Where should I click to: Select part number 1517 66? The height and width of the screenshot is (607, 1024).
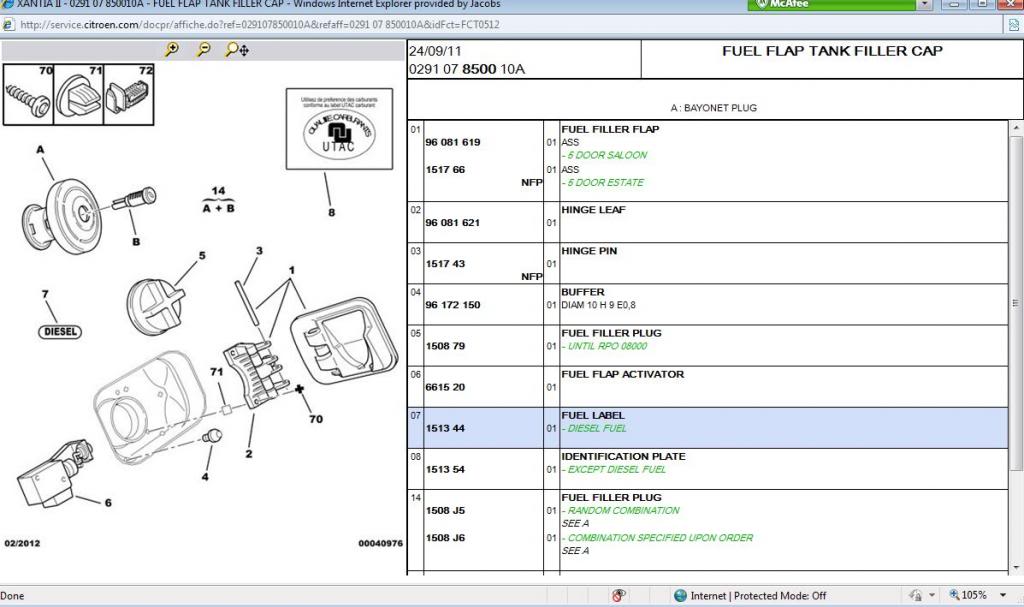(445, 169)
